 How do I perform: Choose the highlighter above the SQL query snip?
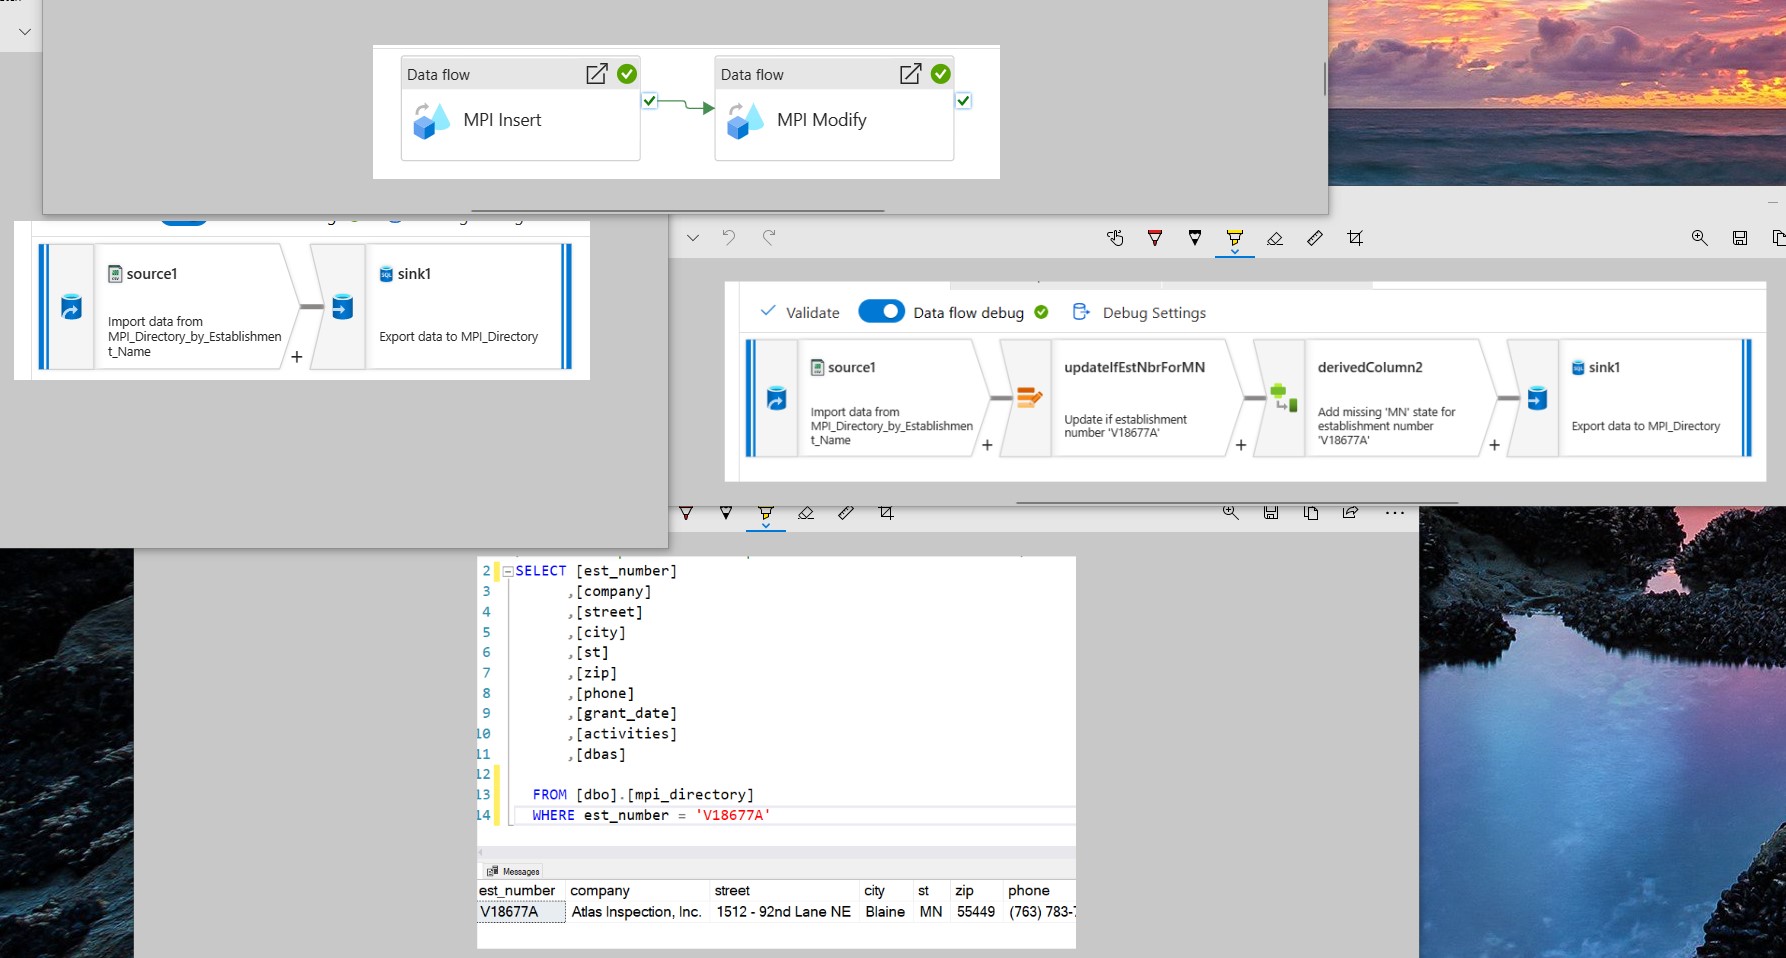[x=766, y=515]
